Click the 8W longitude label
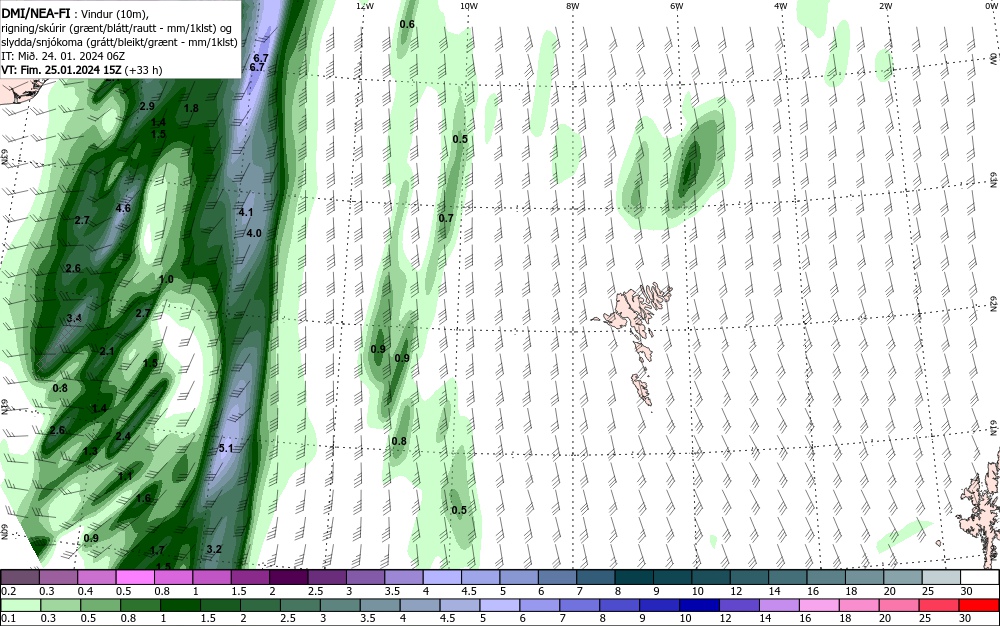This screenshot has width=1000, height=626. click(573, 6)
